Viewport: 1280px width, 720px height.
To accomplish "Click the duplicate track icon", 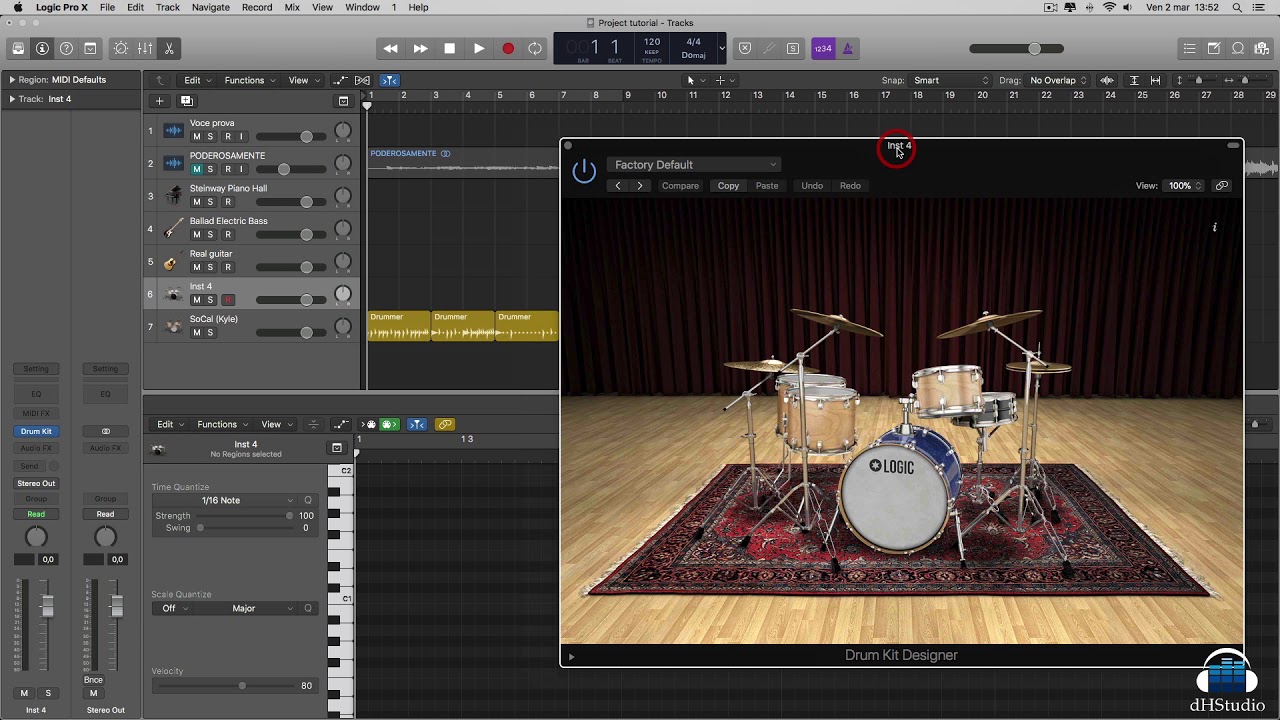I will click(186, 100).
